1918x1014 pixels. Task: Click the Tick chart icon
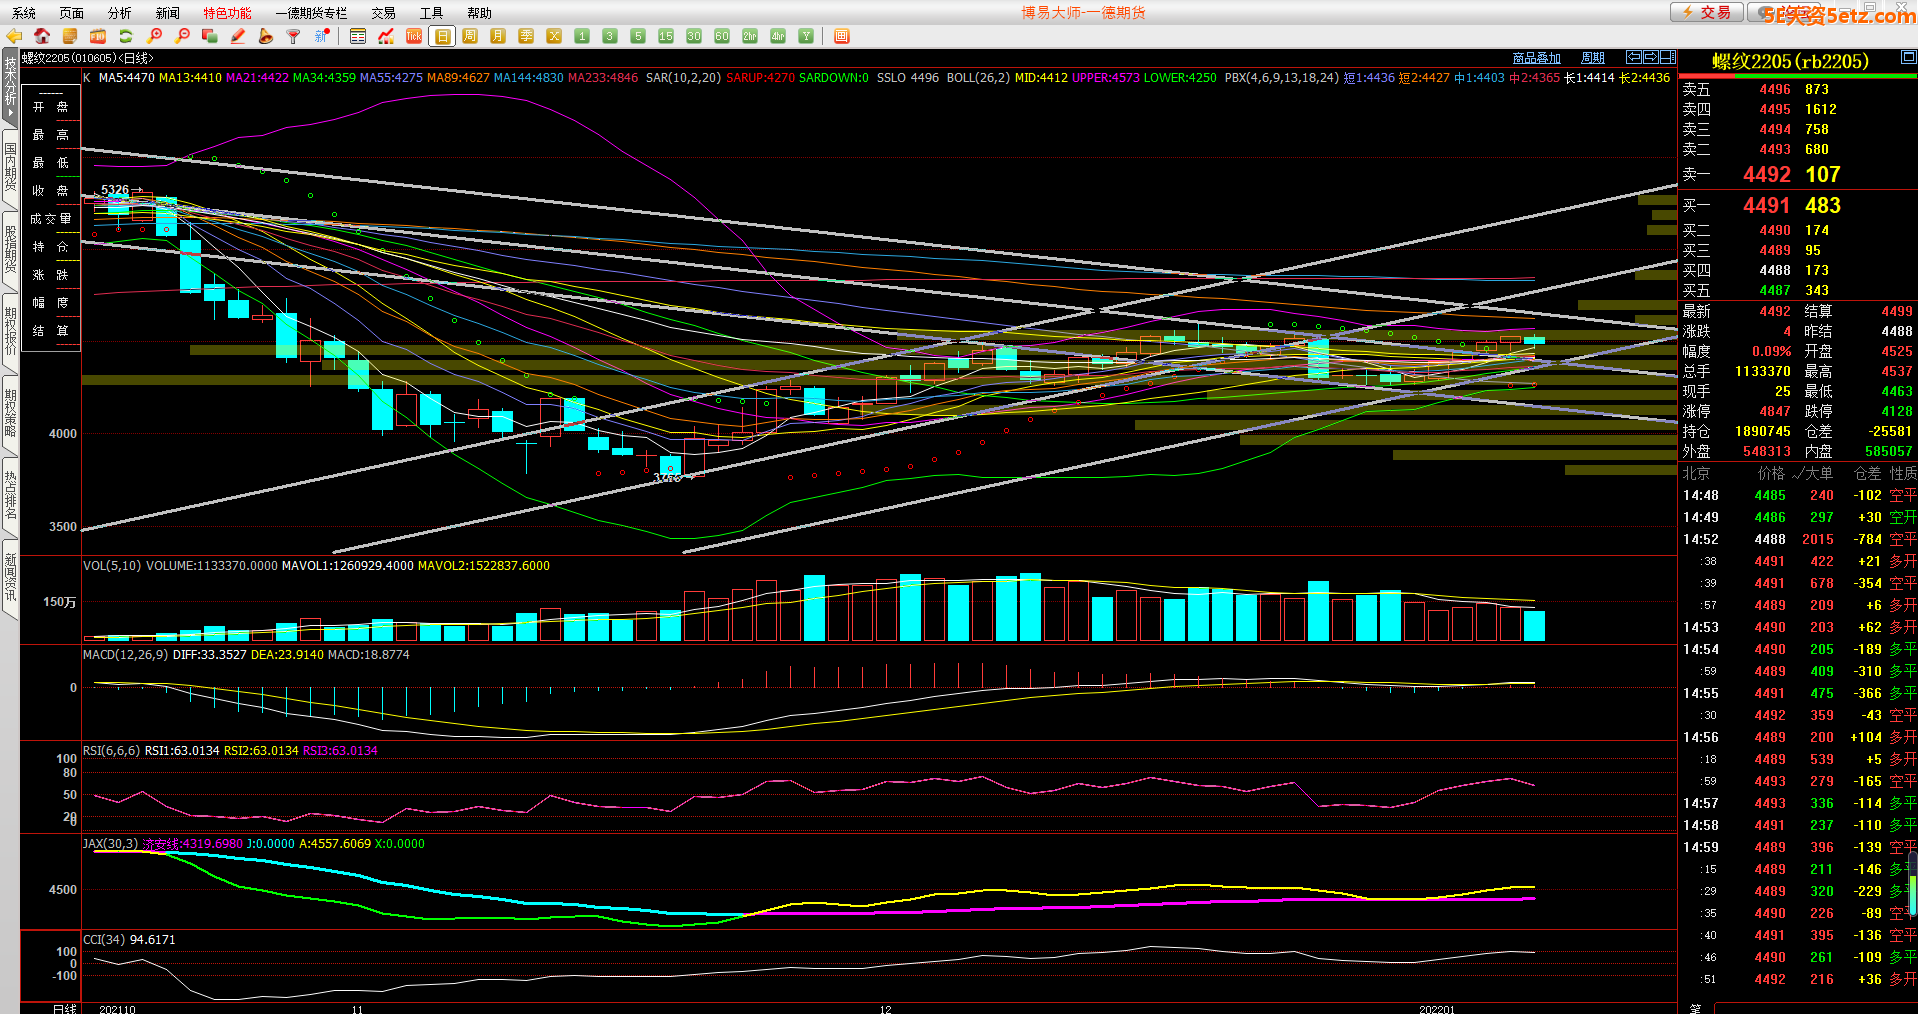coord(414,37)
